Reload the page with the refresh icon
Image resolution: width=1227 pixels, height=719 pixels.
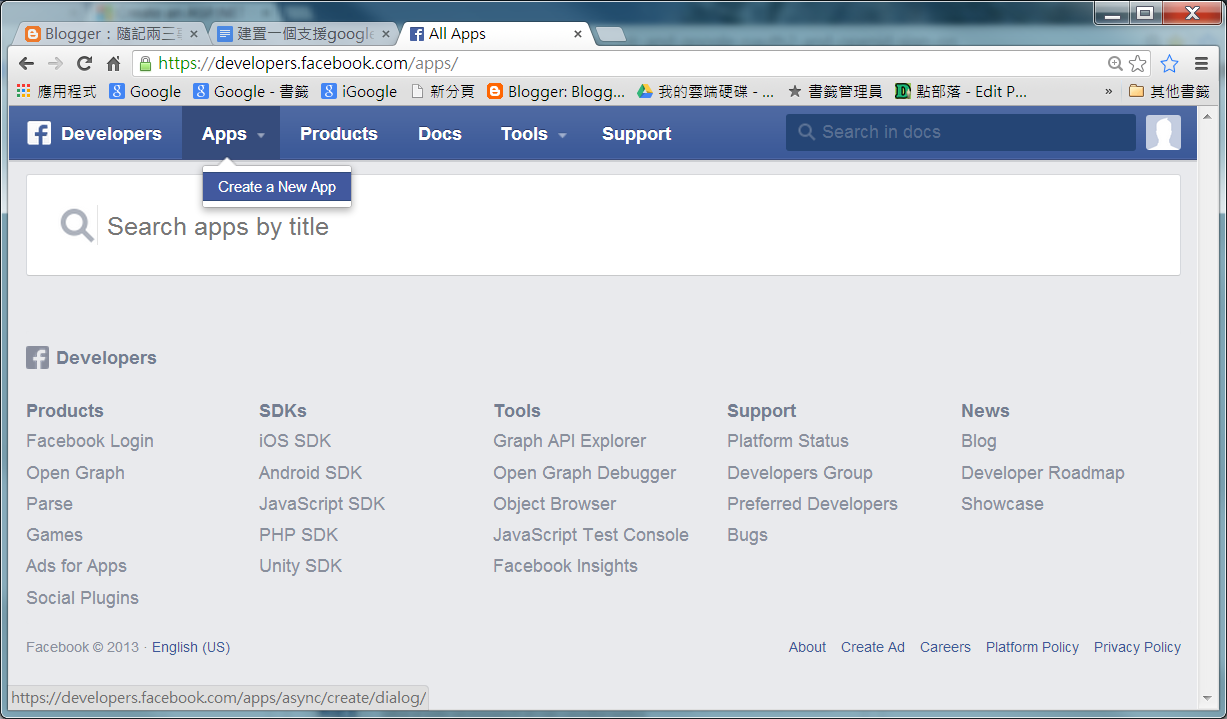pyautogui.click(x=84, y=63)
